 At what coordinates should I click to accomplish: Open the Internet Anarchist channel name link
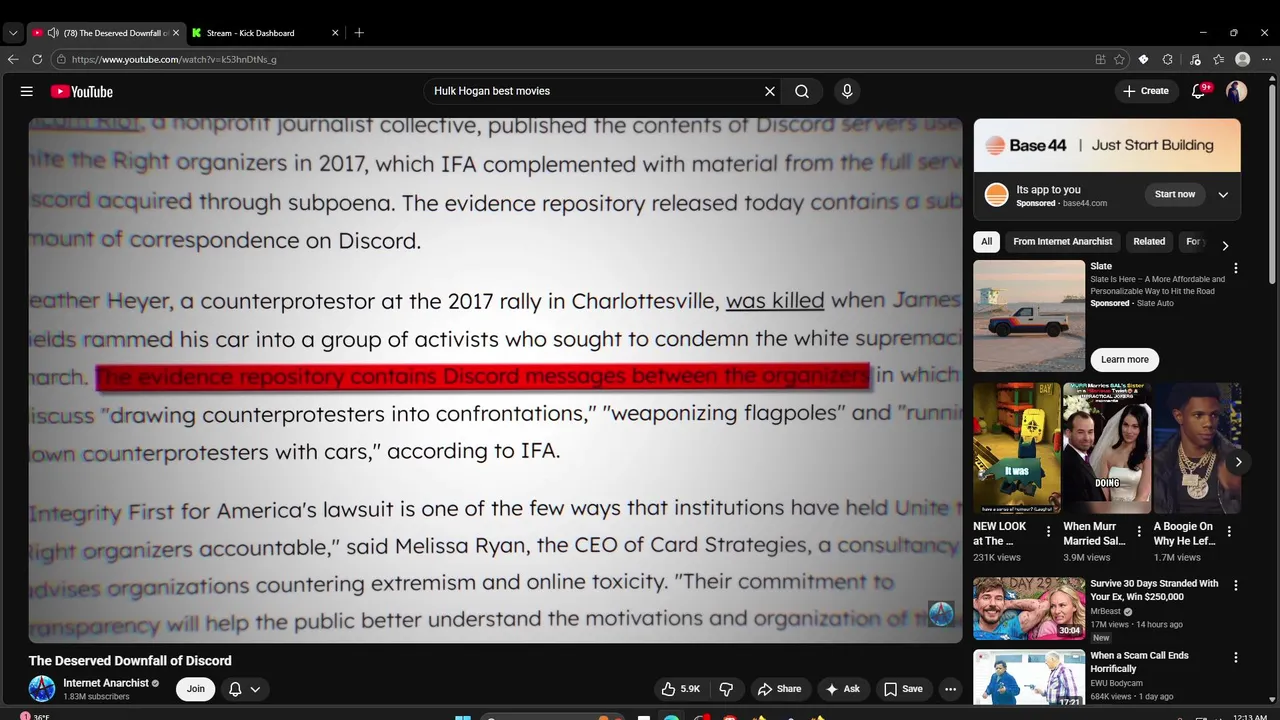[106, 683]
